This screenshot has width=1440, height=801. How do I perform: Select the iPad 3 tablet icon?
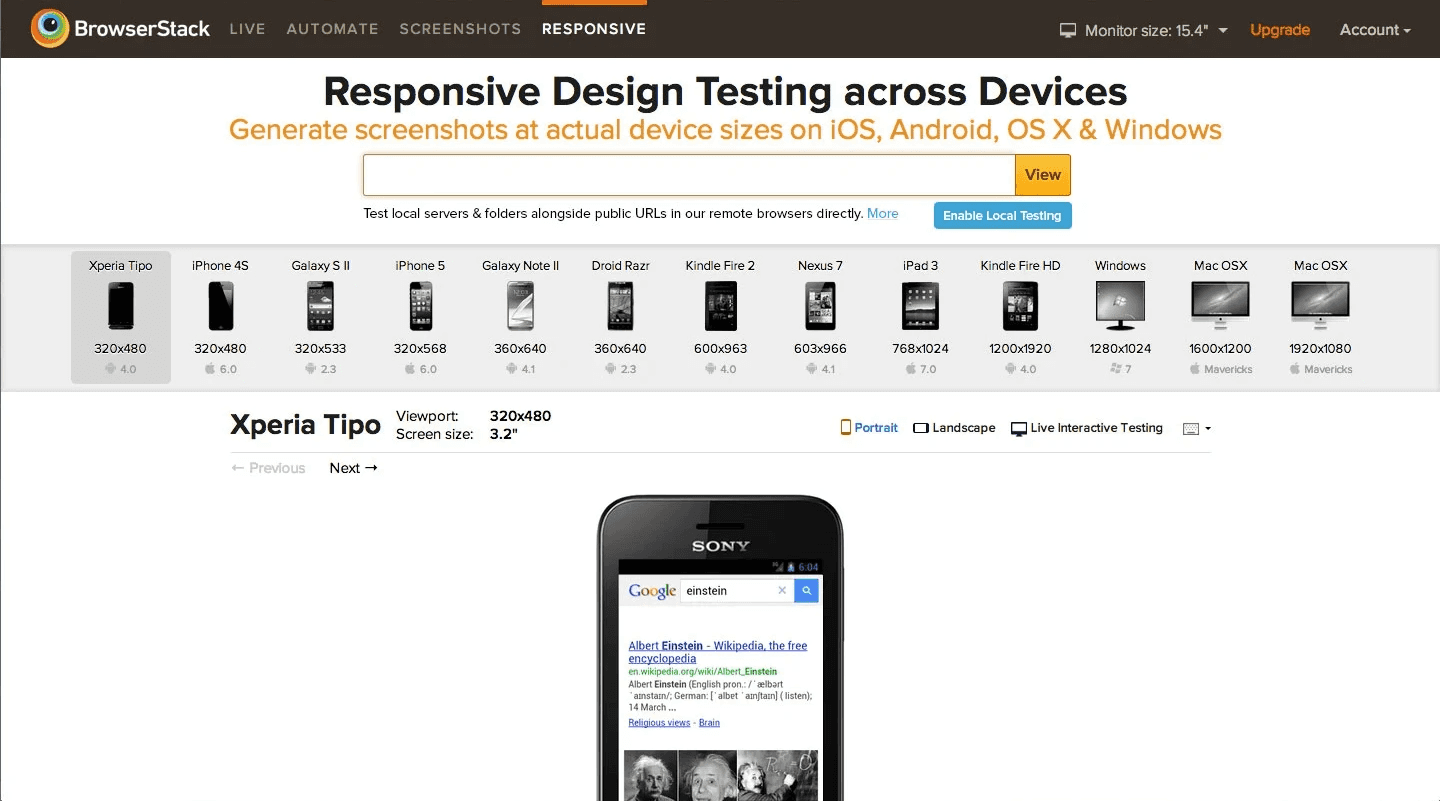921,306
